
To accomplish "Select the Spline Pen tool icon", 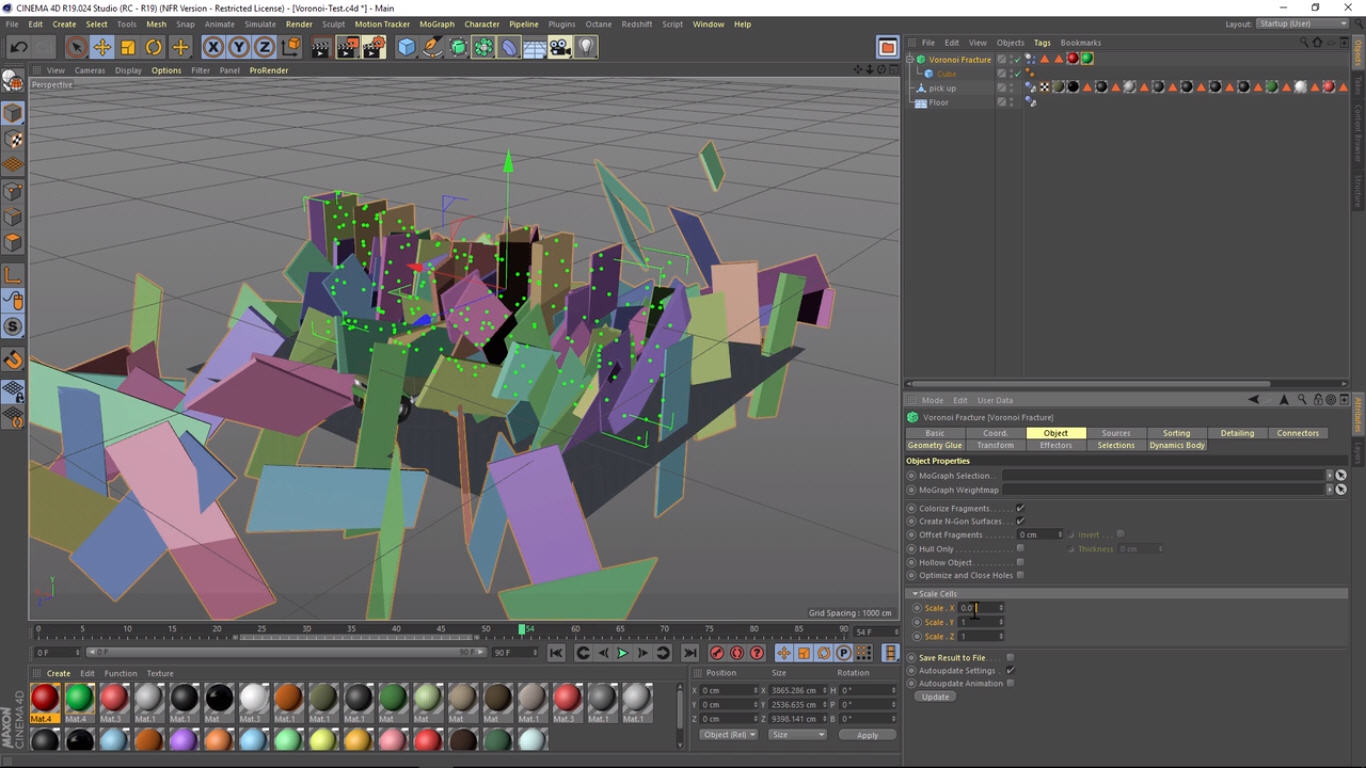I will [x=432, y=47].
